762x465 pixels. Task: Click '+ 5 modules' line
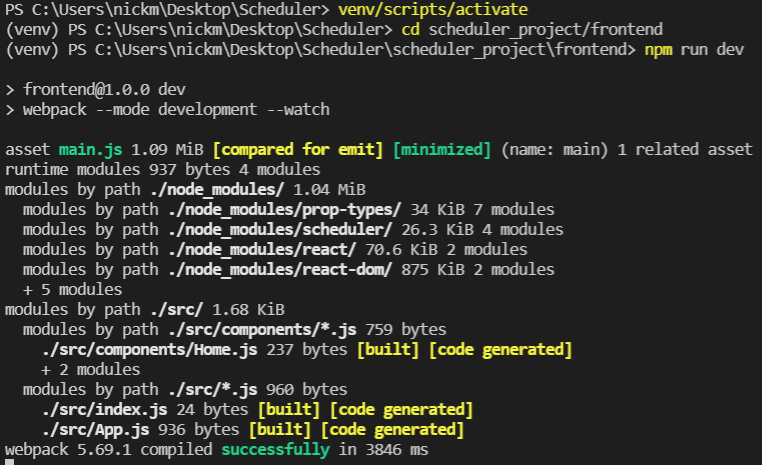coord(72,290)
